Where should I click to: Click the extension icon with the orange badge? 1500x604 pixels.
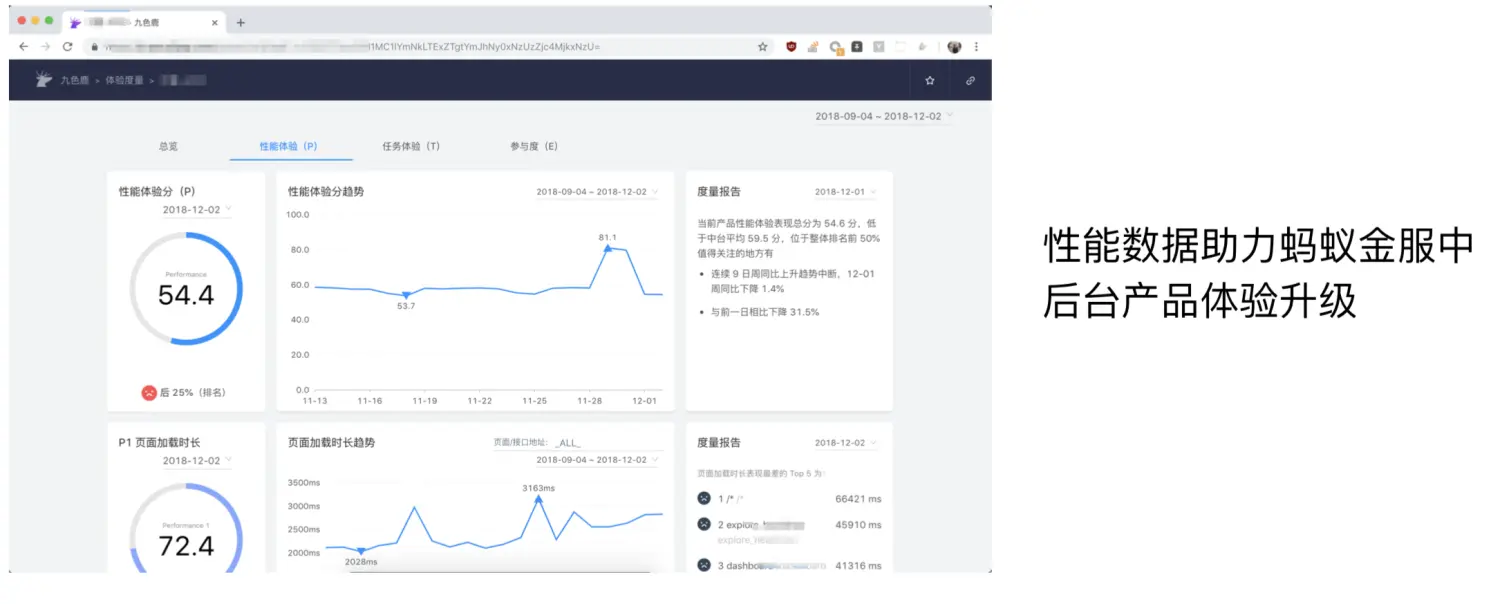click(x=836, y=47)
